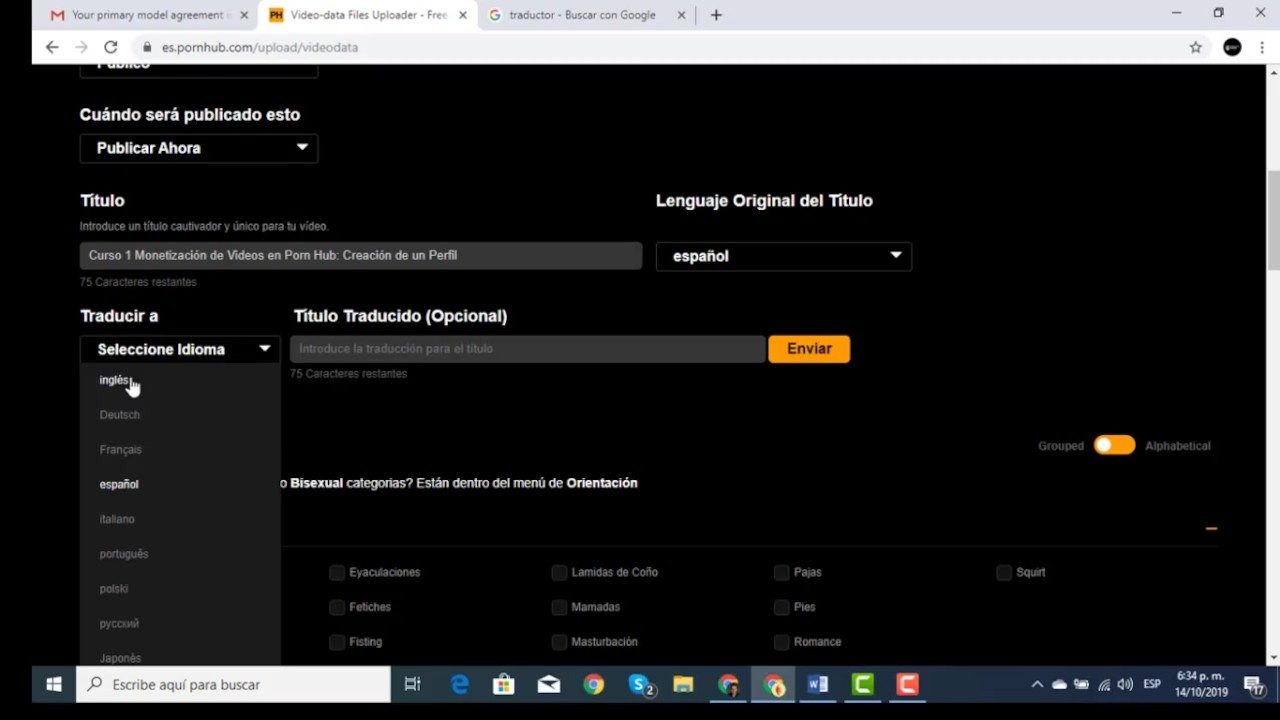Choose Deutsch from the language dropdown
Screen dimensions: 1280x720
[120, 415]
